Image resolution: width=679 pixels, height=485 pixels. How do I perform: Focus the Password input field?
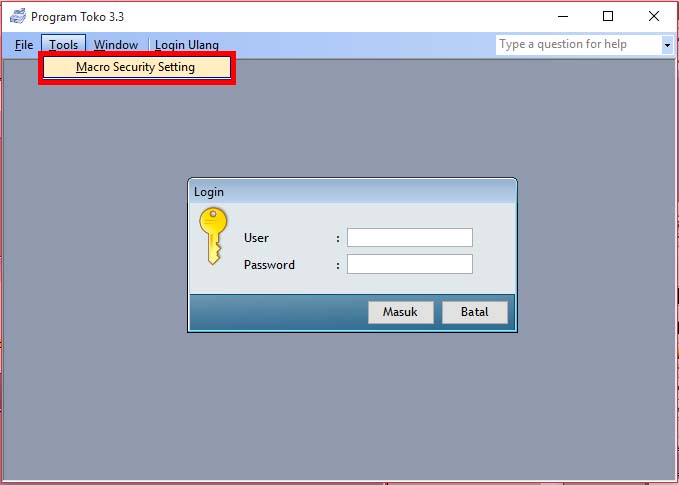[409, 265]
